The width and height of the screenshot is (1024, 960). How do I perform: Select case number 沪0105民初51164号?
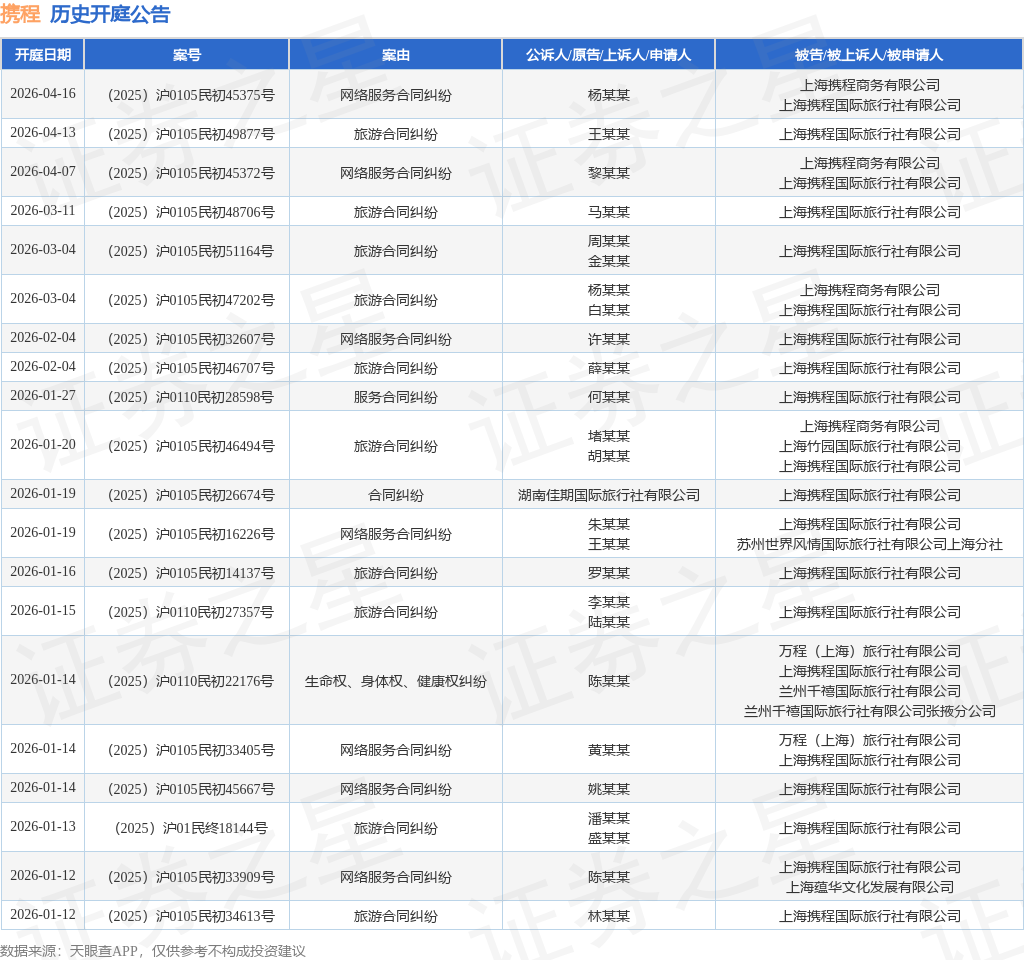tap(191, 251)
